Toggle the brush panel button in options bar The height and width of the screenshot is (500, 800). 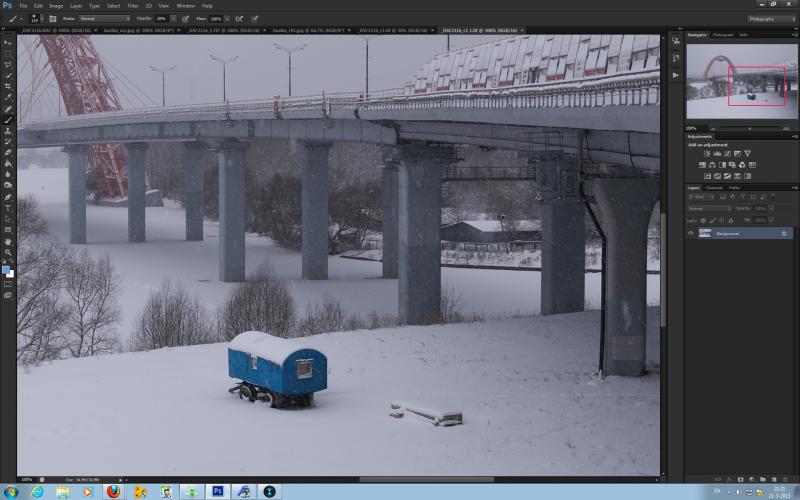point(53,19)
